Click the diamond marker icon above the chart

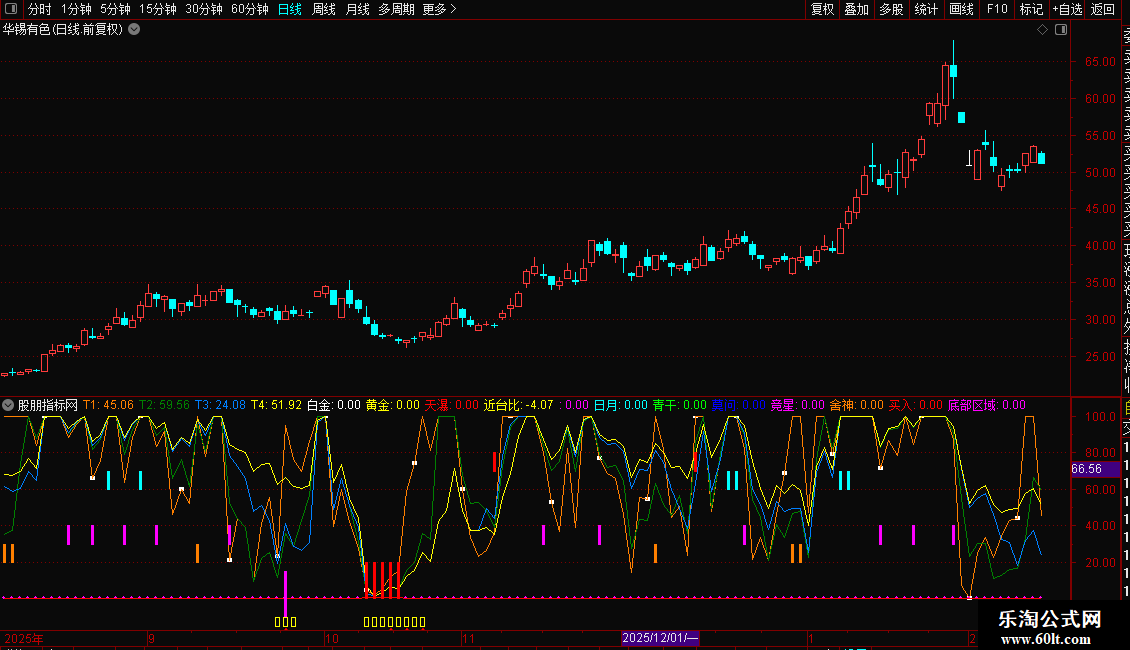tap(1042, 30)
